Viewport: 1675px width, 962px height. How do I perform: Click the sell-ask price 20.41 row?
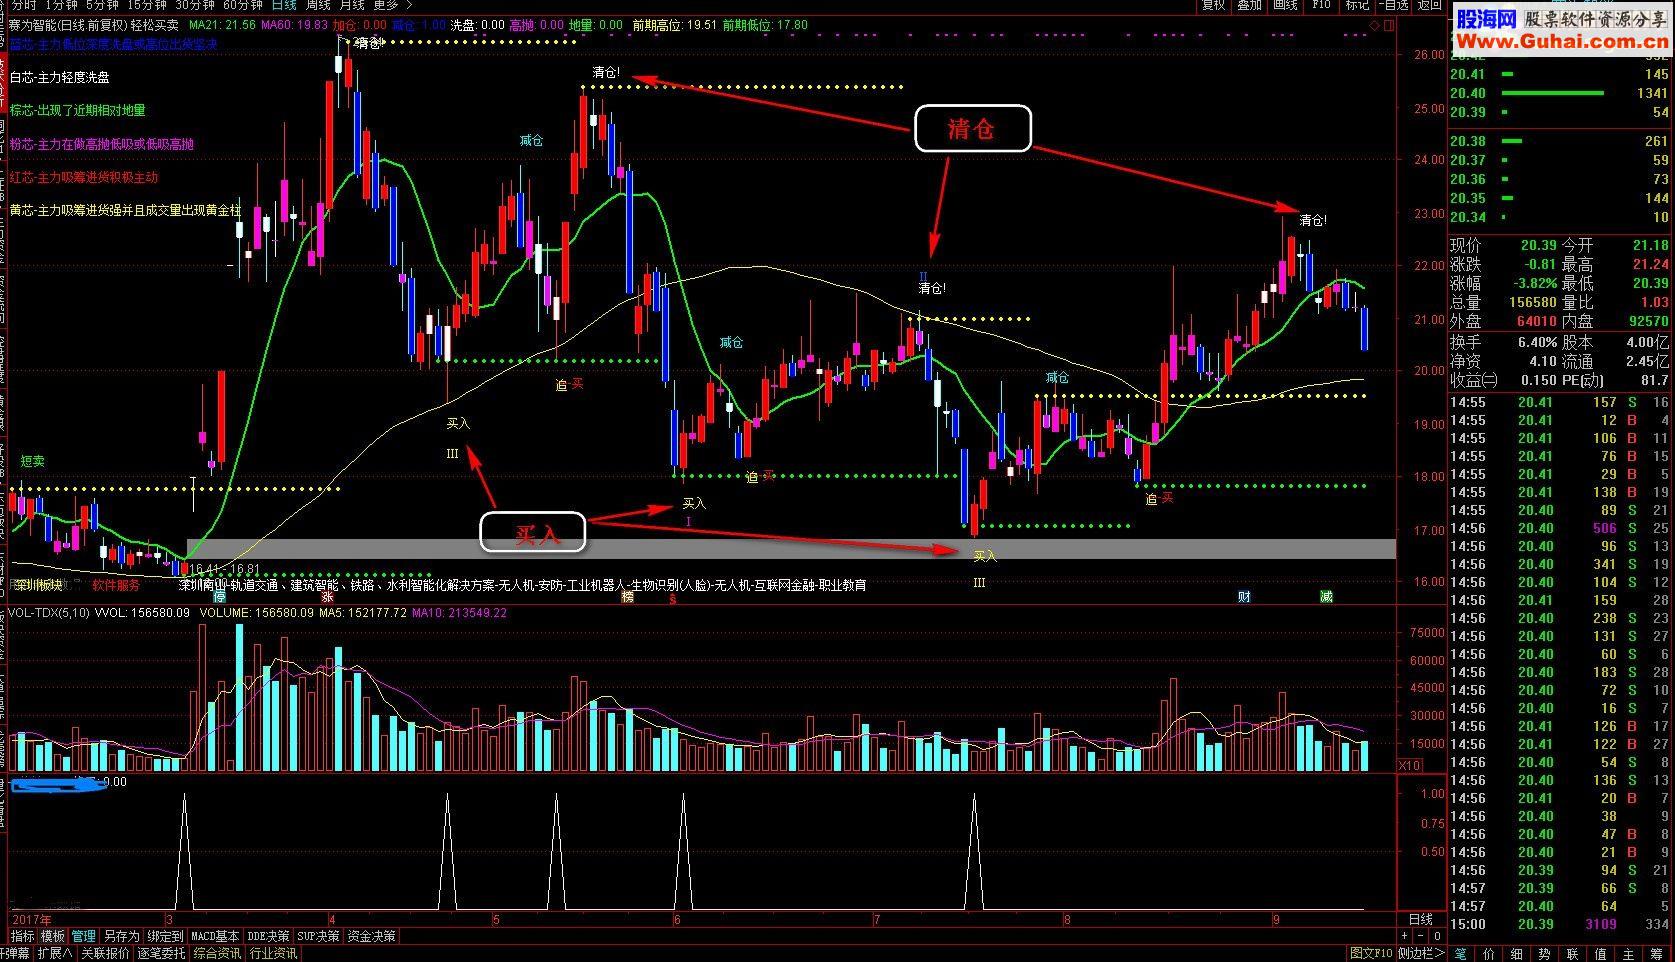click(x=1559, y=74)
